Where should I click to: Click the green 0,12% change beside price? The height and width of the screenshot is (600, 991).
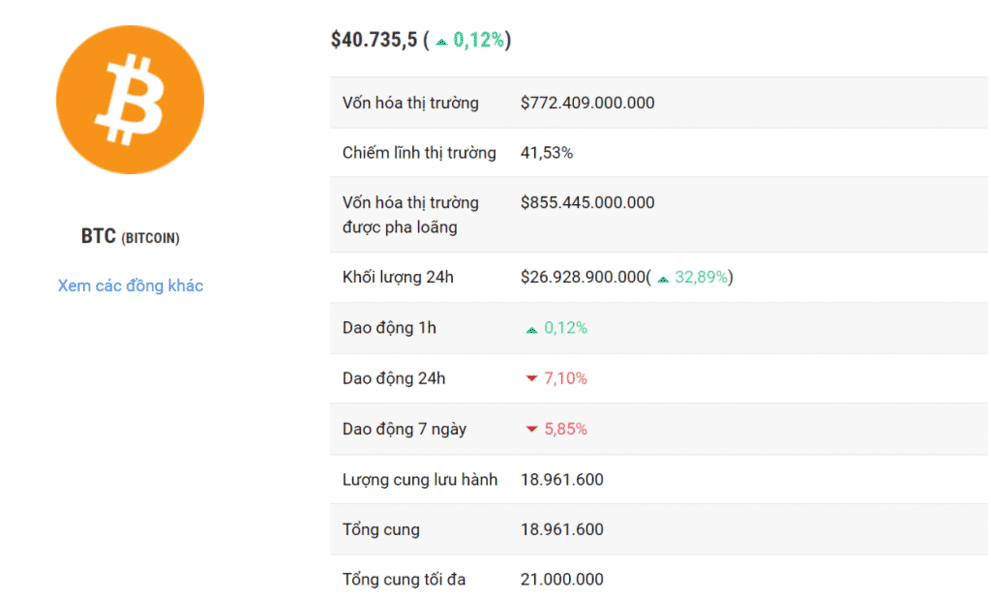(478, 40)
